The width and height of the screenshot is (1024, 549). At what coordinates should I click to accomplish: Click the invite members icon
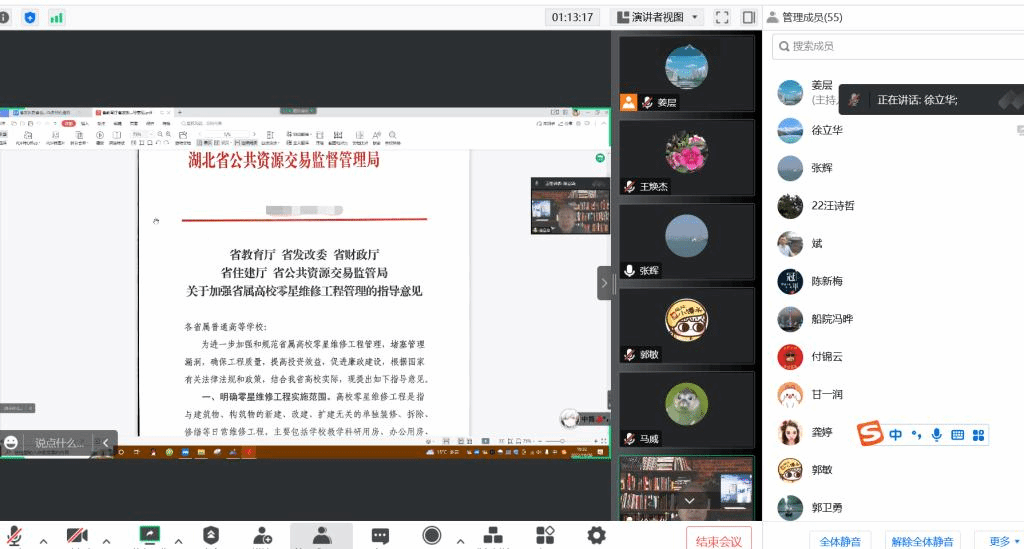click(x=263, y=536)
